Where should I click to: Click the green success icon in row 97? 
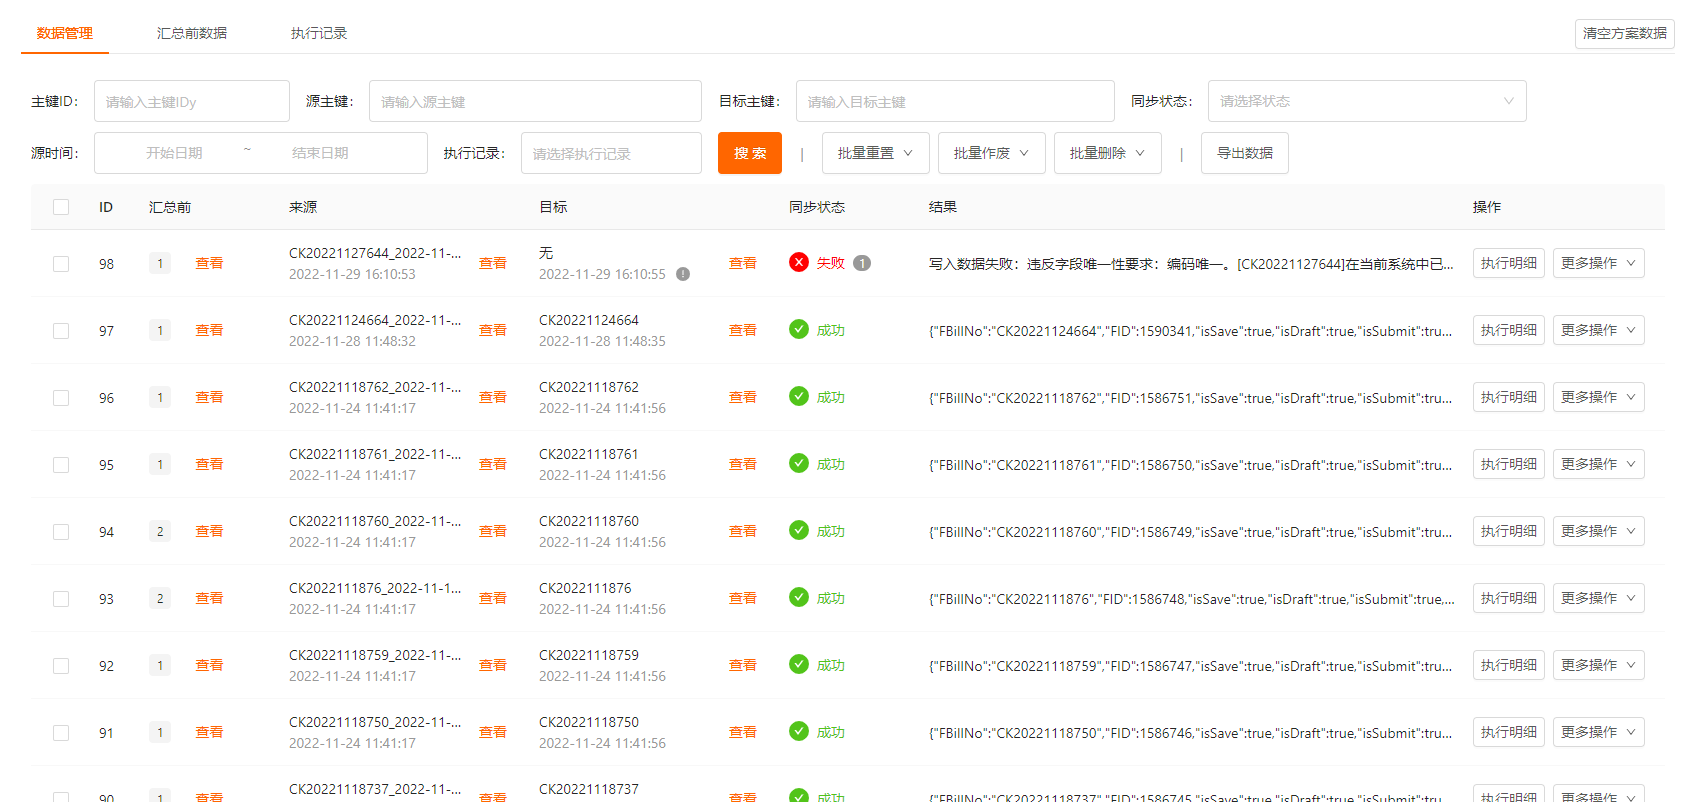click(x=798, y=330)
